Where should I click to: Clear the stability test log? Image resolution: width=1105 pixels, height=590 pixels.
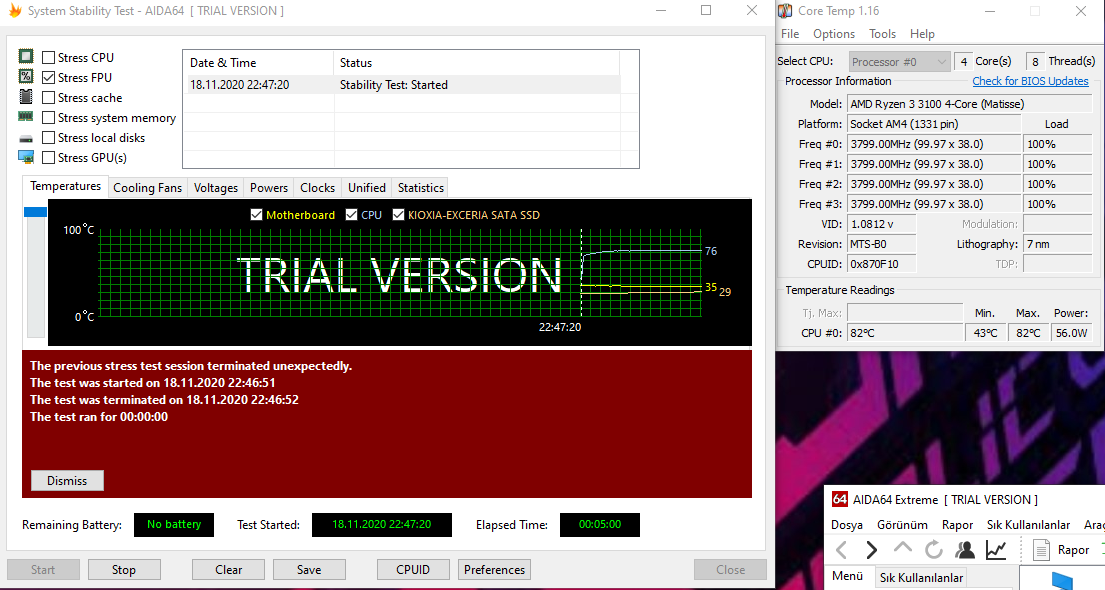coord(228,570)
